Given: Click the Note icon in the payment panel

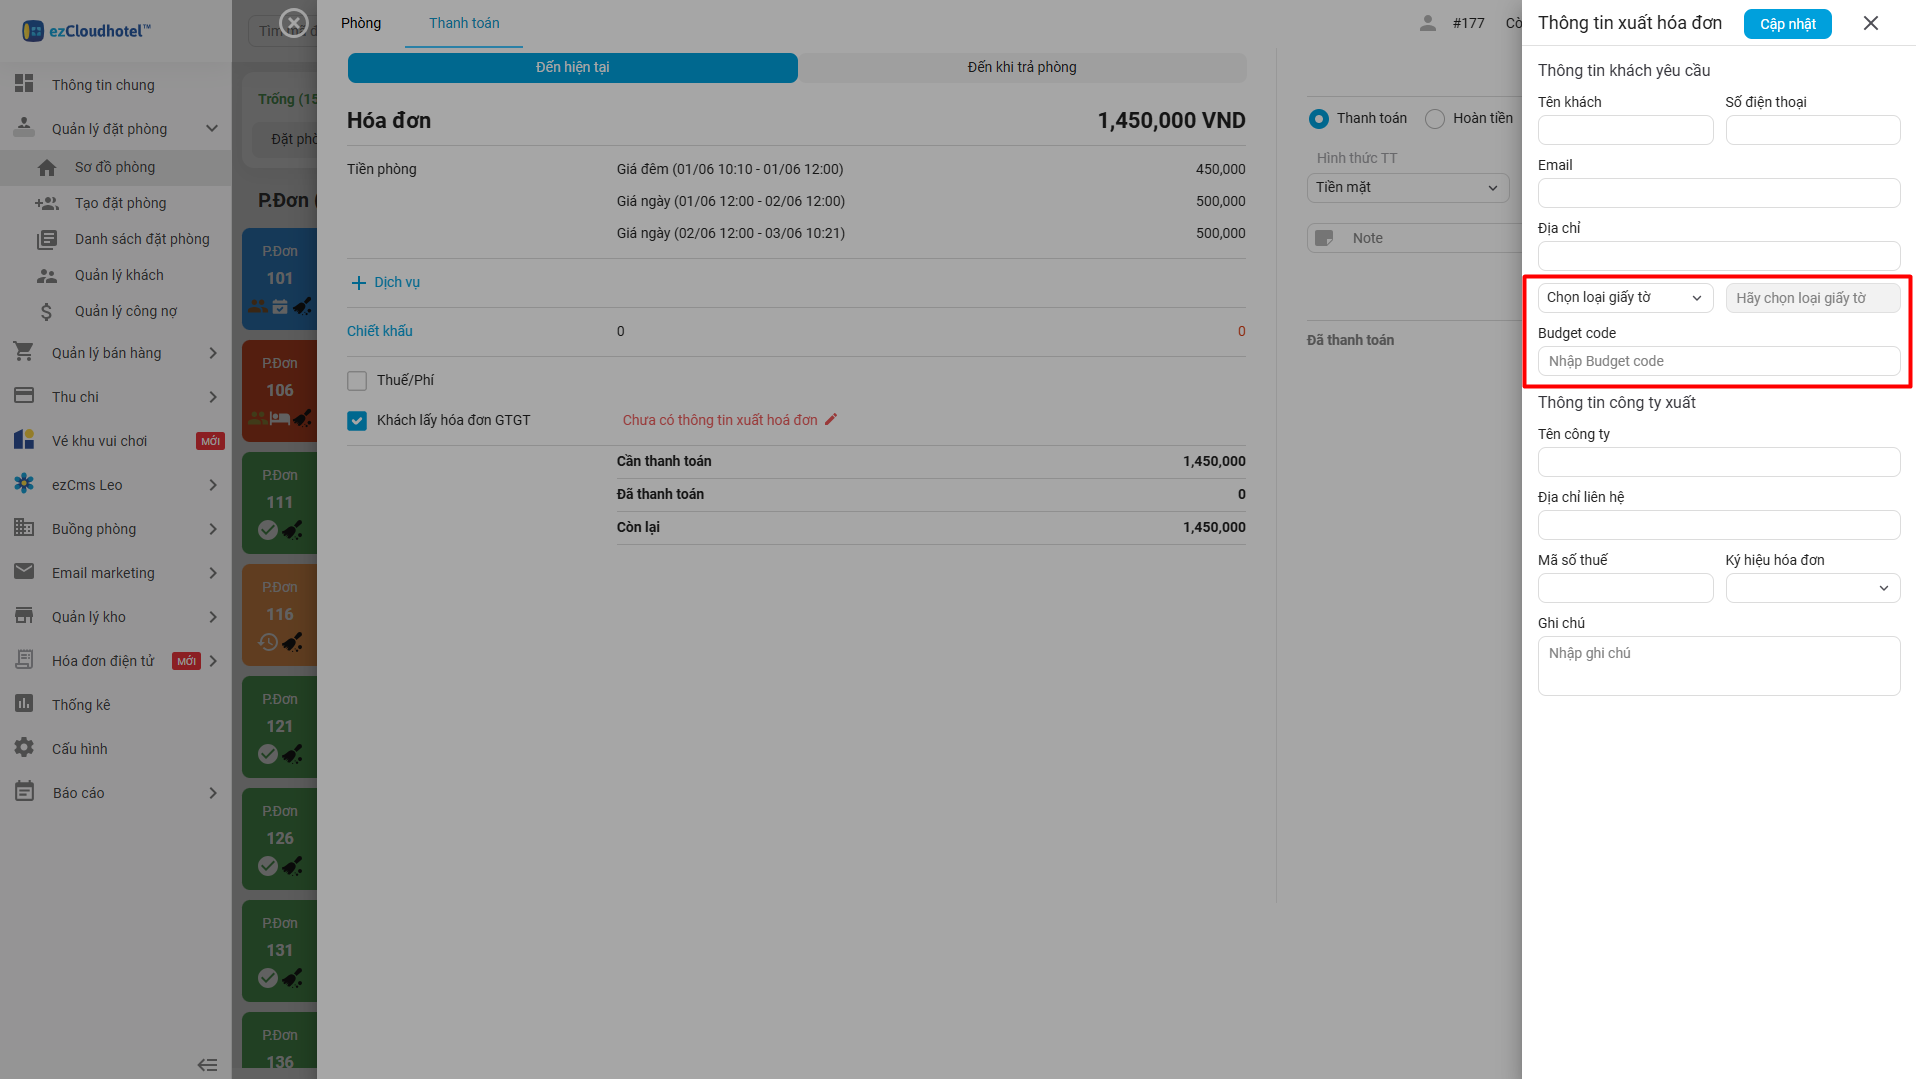Looking at the screenshot, I should (x=1325, y=238).
